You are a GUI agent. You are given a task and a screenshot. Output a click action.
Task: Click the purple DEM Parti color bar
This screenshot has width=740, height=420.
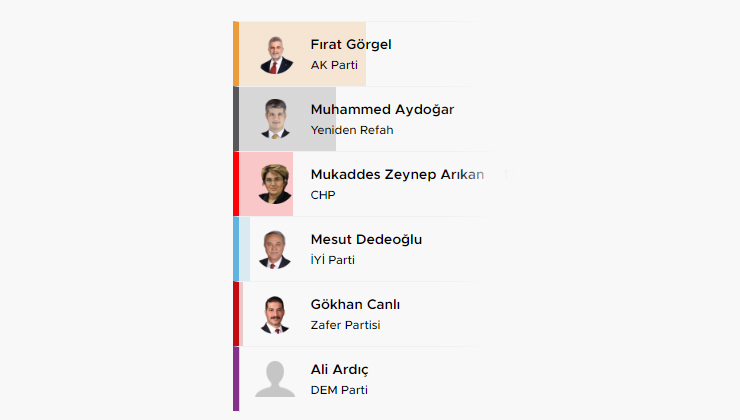pos(236,379)
